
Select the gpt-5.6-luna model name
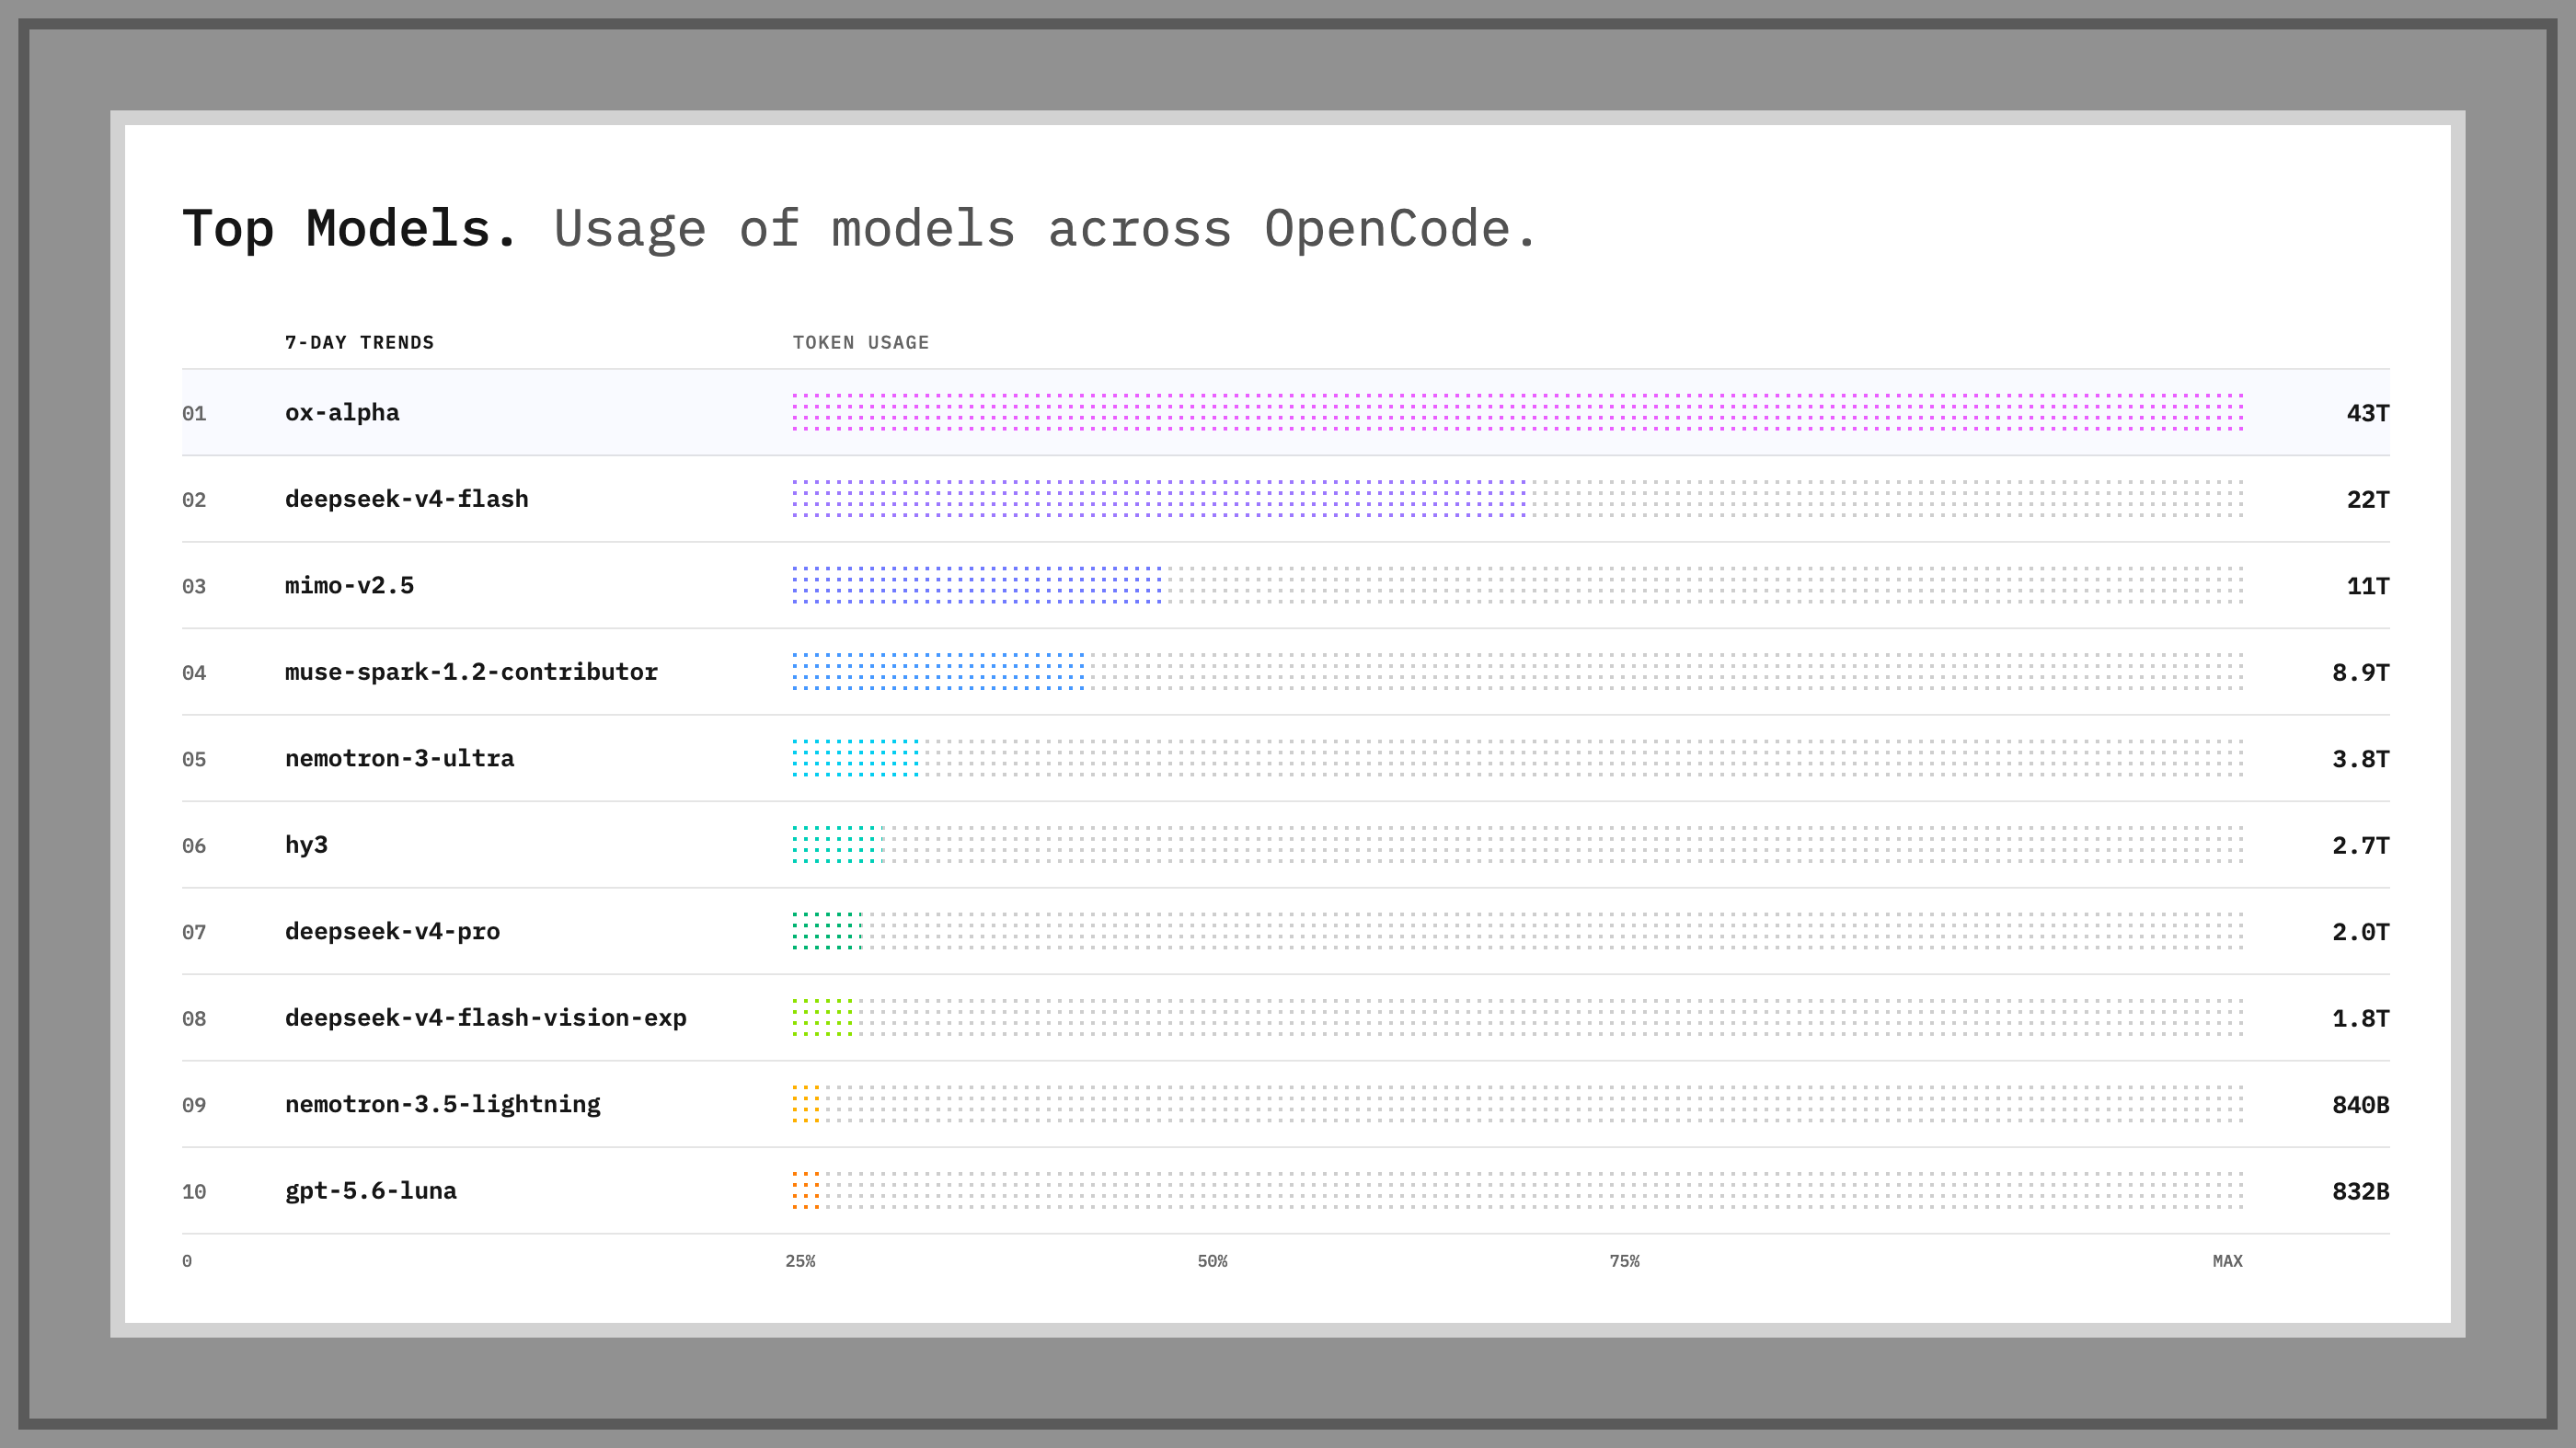(371, 1191)
